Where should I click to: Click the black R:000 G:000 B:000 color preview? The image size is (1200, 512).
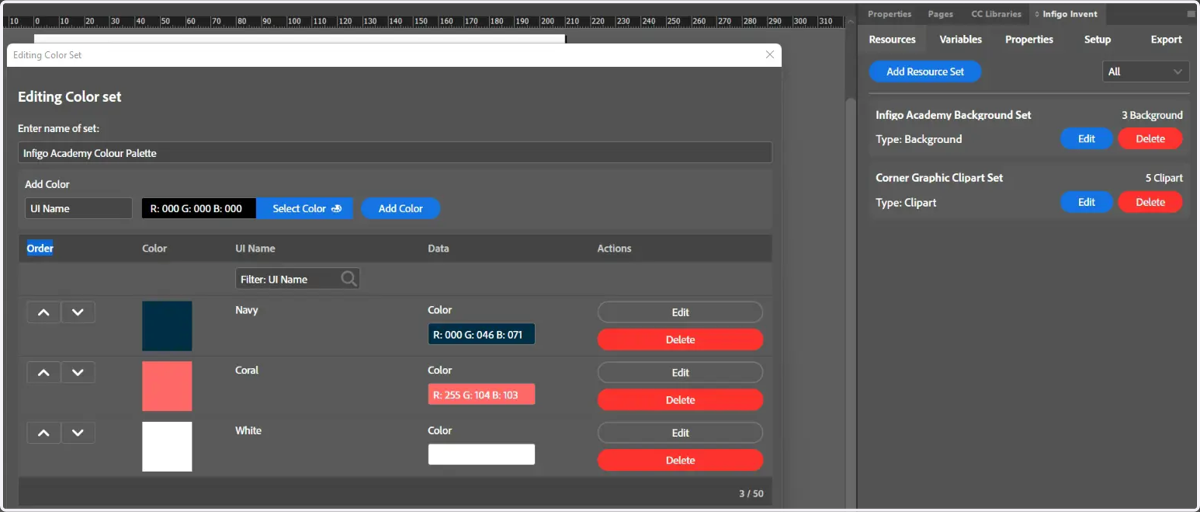tap(199, 208)
